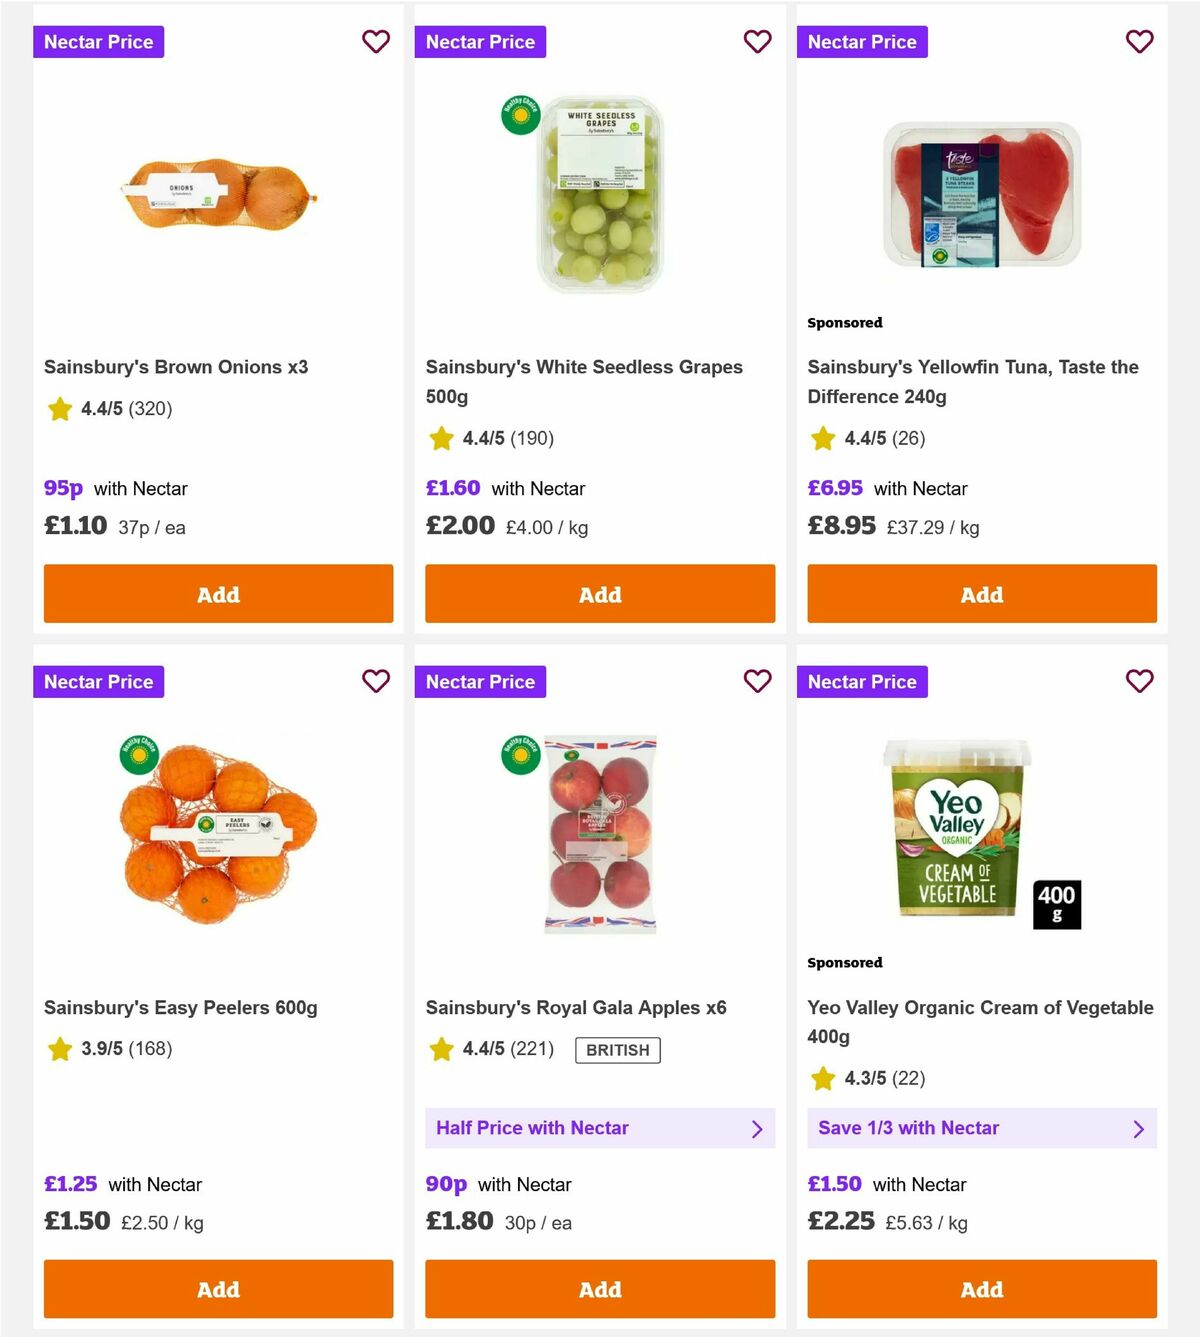The width and height of the screenshot is (1200, 1337).
Task: Select the star rating icon on Brown Onions
Action: point(59,409)
